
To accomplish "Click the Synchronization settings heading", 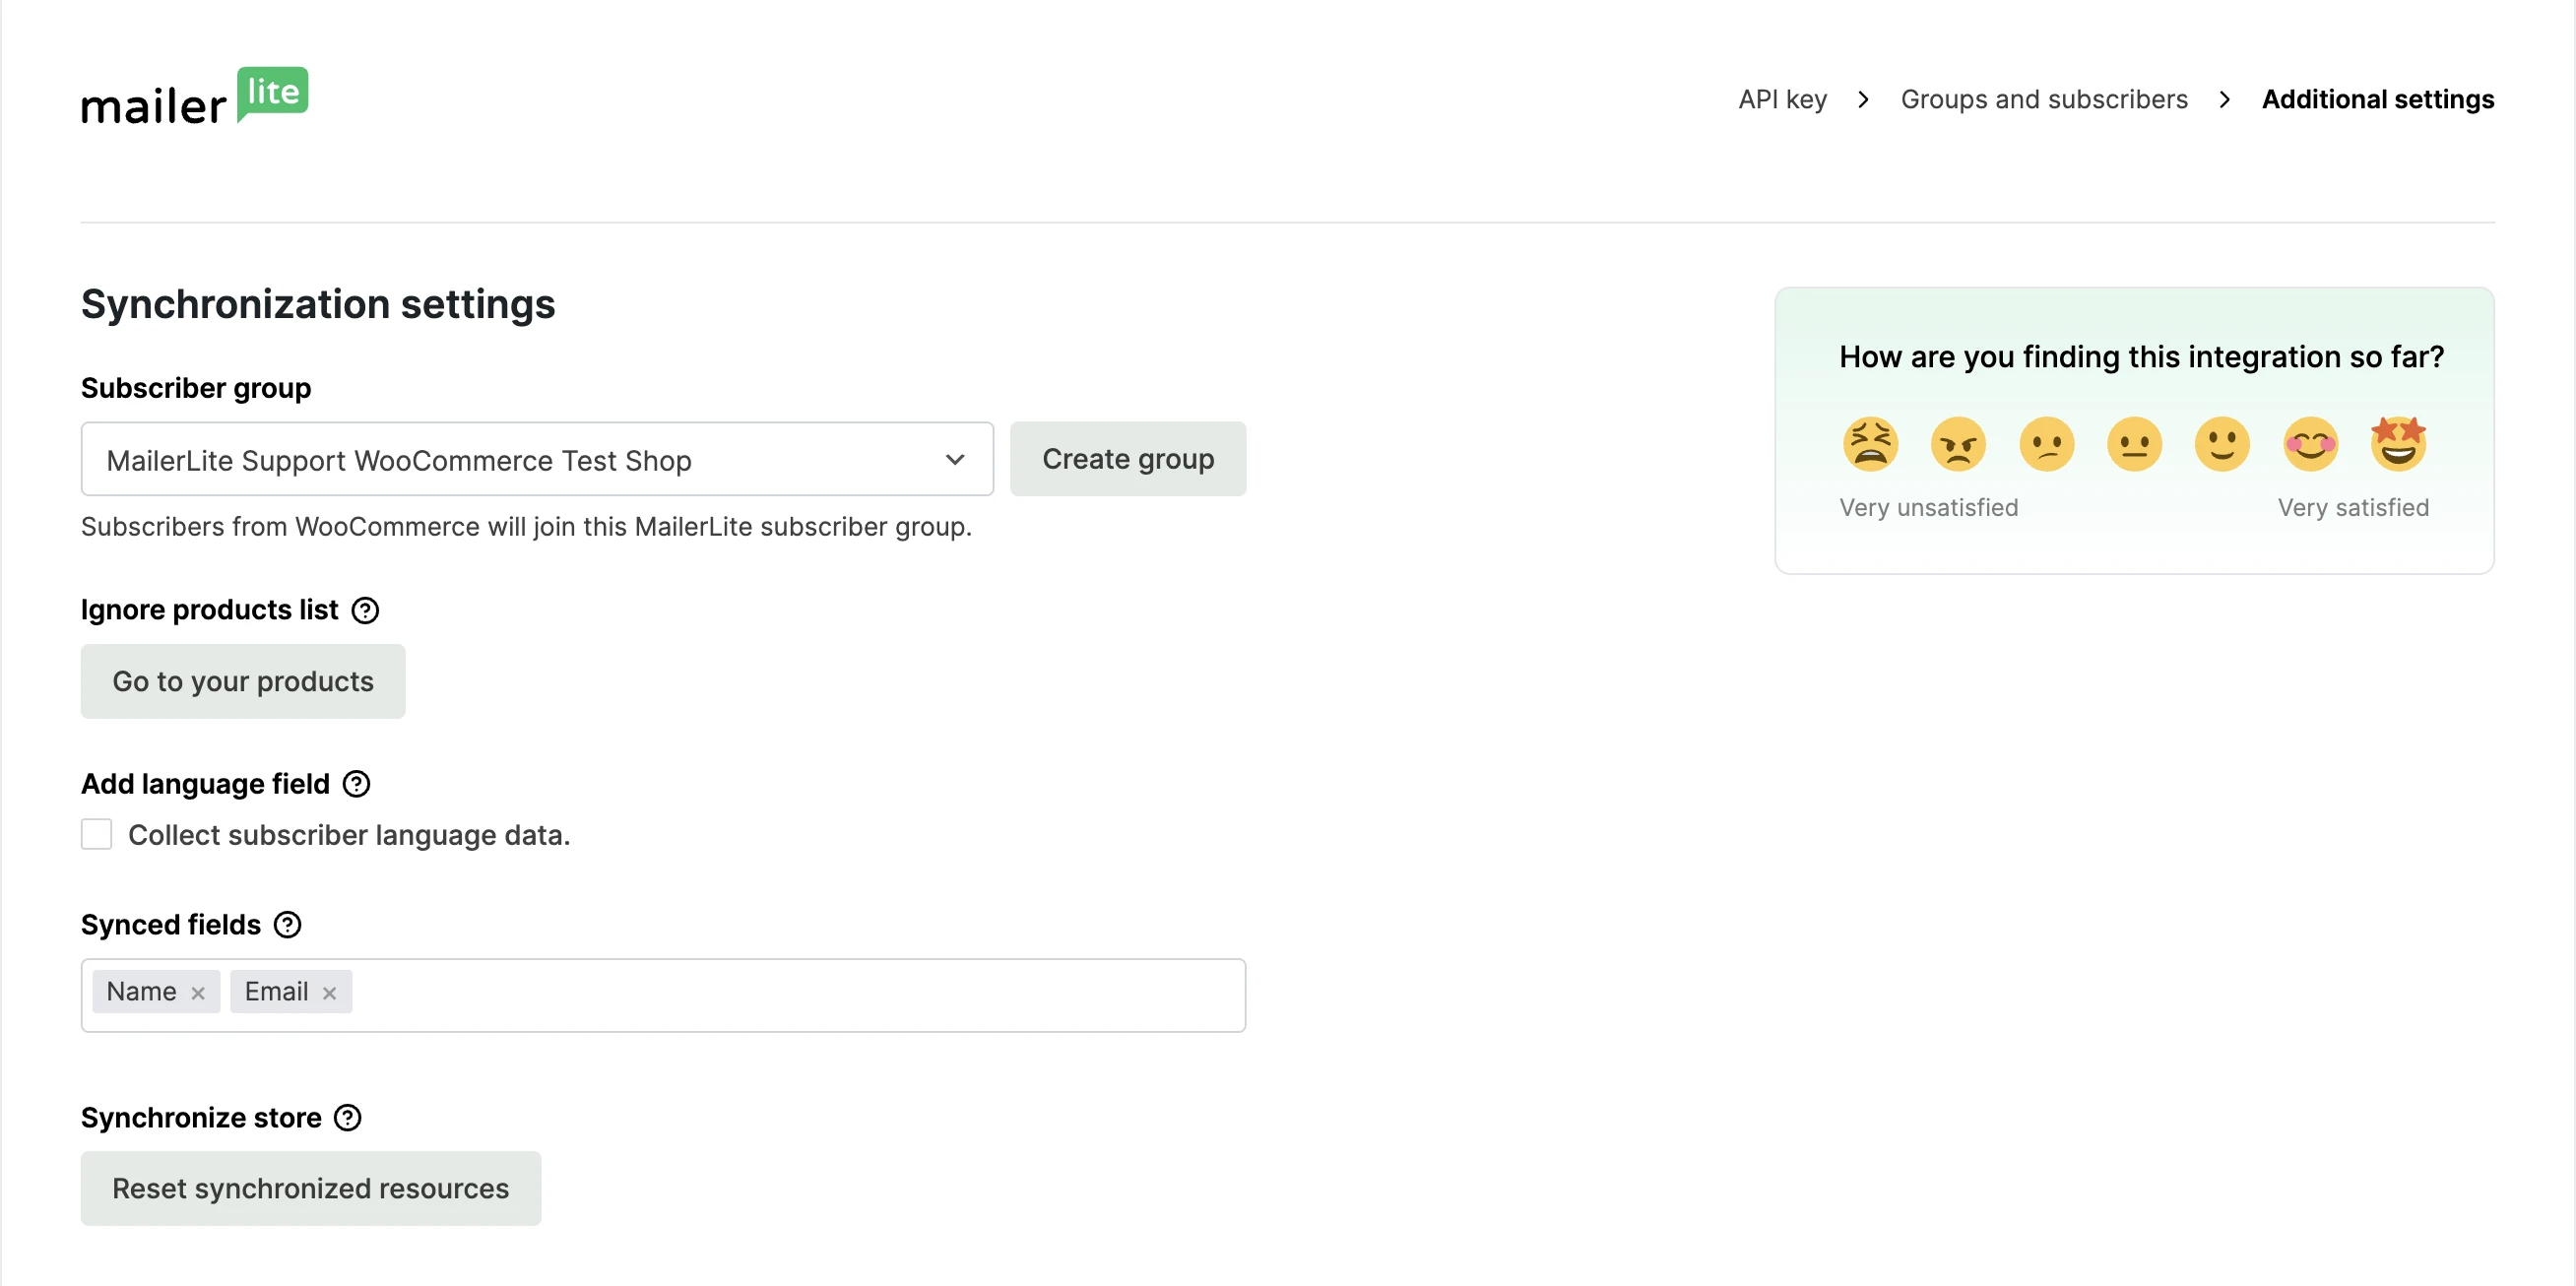I will coord(318,305).
